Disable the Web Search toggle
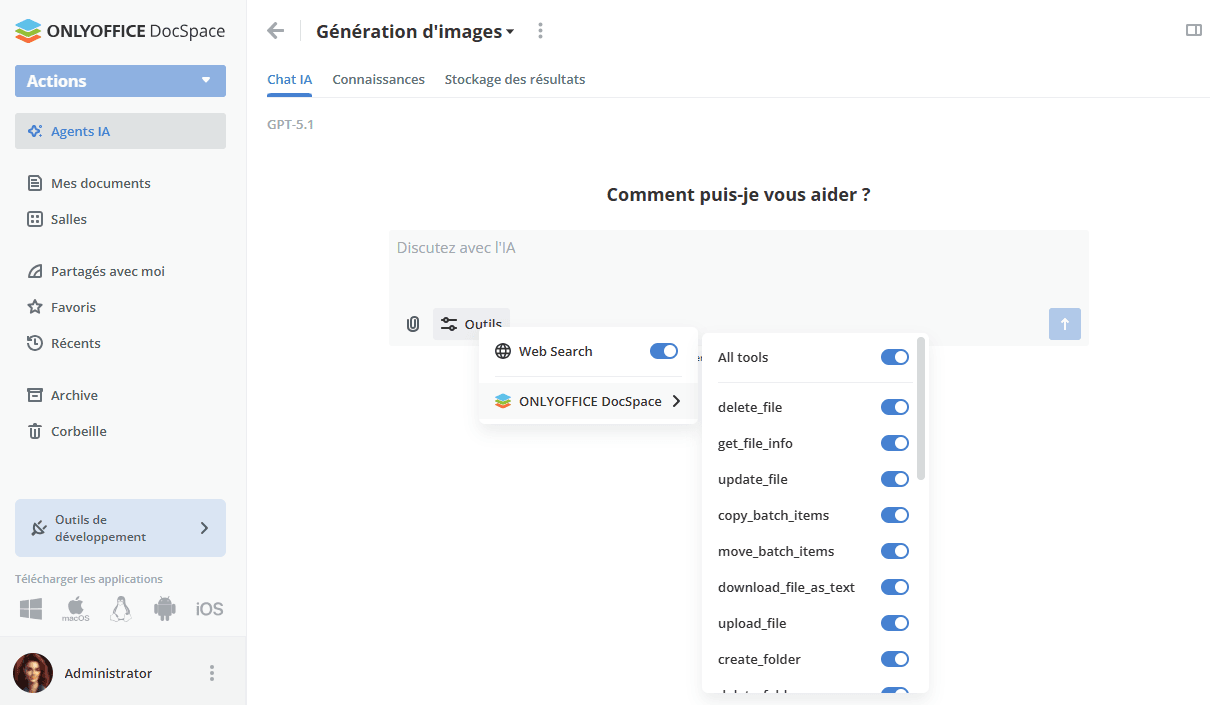This screenshot has width=1228, height=705. coord(663,351)
